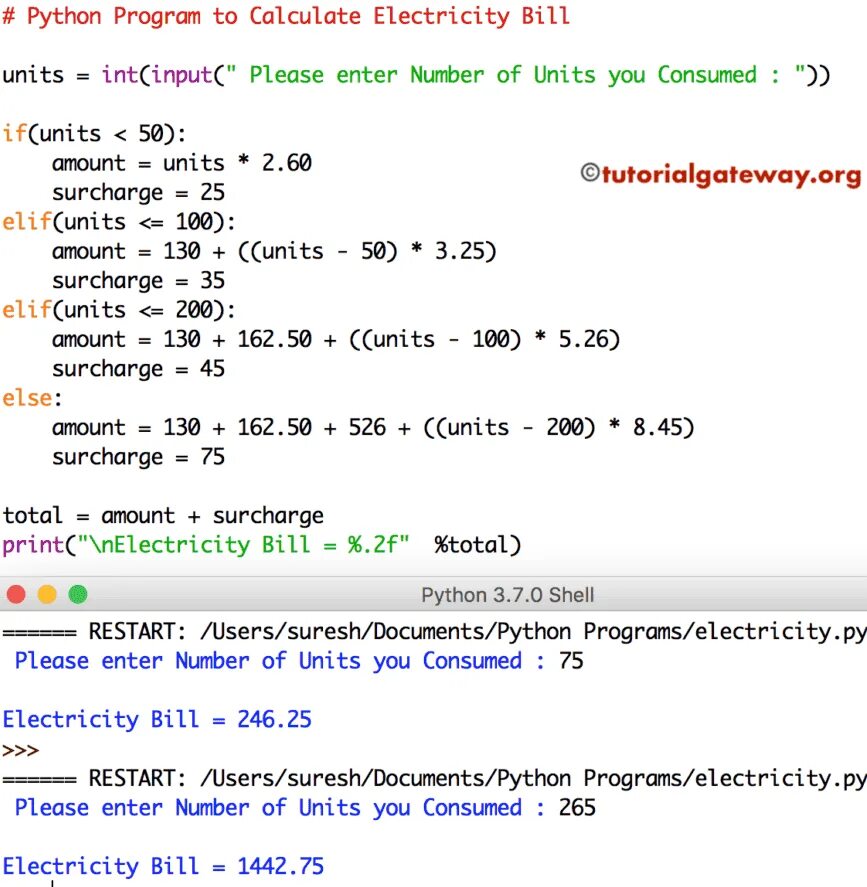The height and width of the screenshot is (887, 867).
Task: Click the line with '(units - 200) * 8.45'
Action: coord(373,428)
